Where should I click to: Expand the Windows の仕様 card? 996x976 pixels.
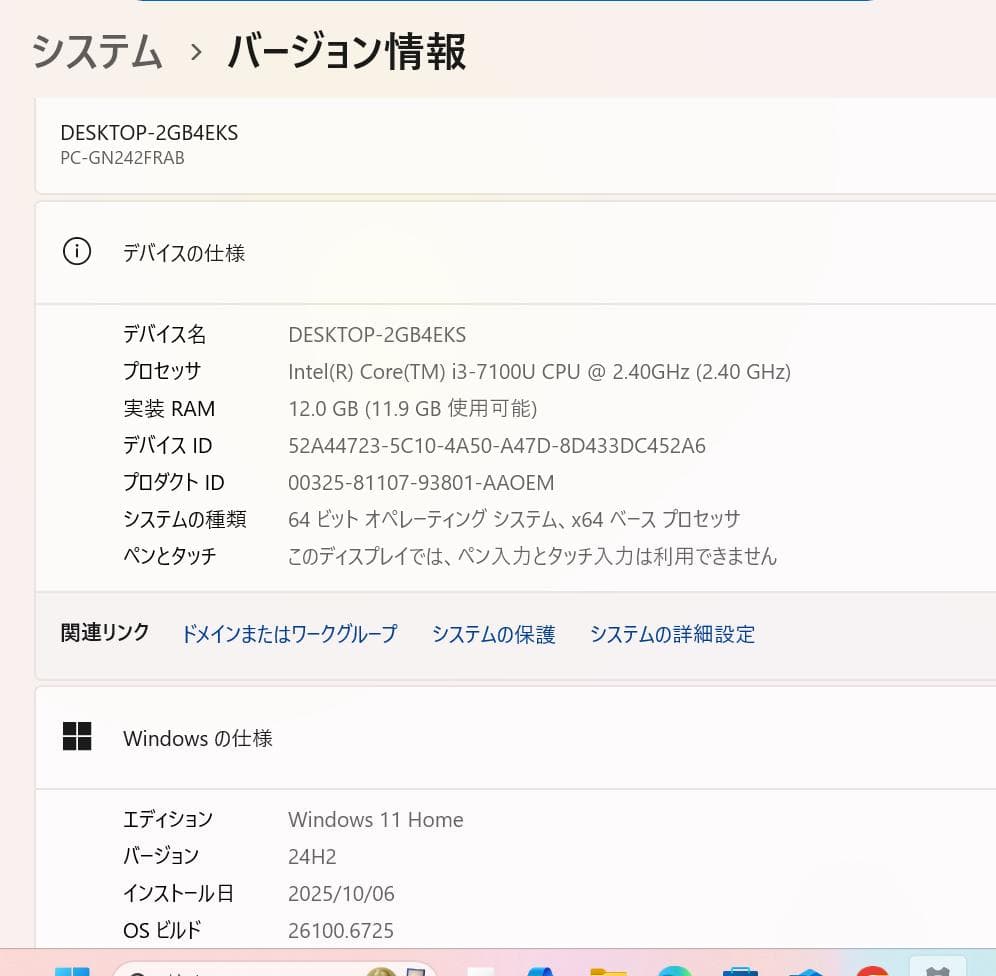pos(500,738)
